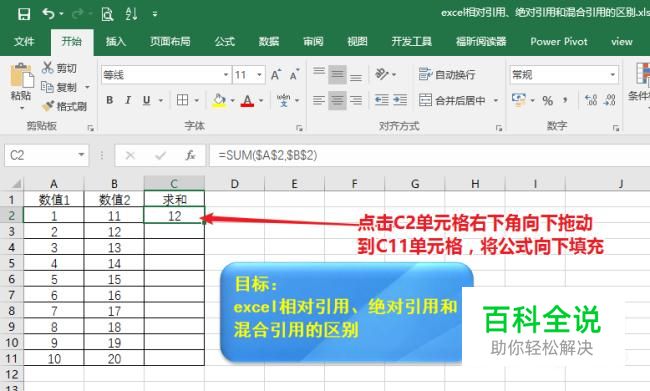Open the borders dropdown arrow
650x391 pixels.
[x=196, y=100]
